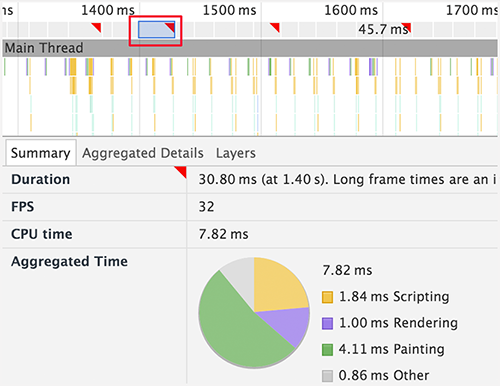The width and height of the screenshot is (500, 386).
Task: Open the Summary tab
Action: point(41,153)
